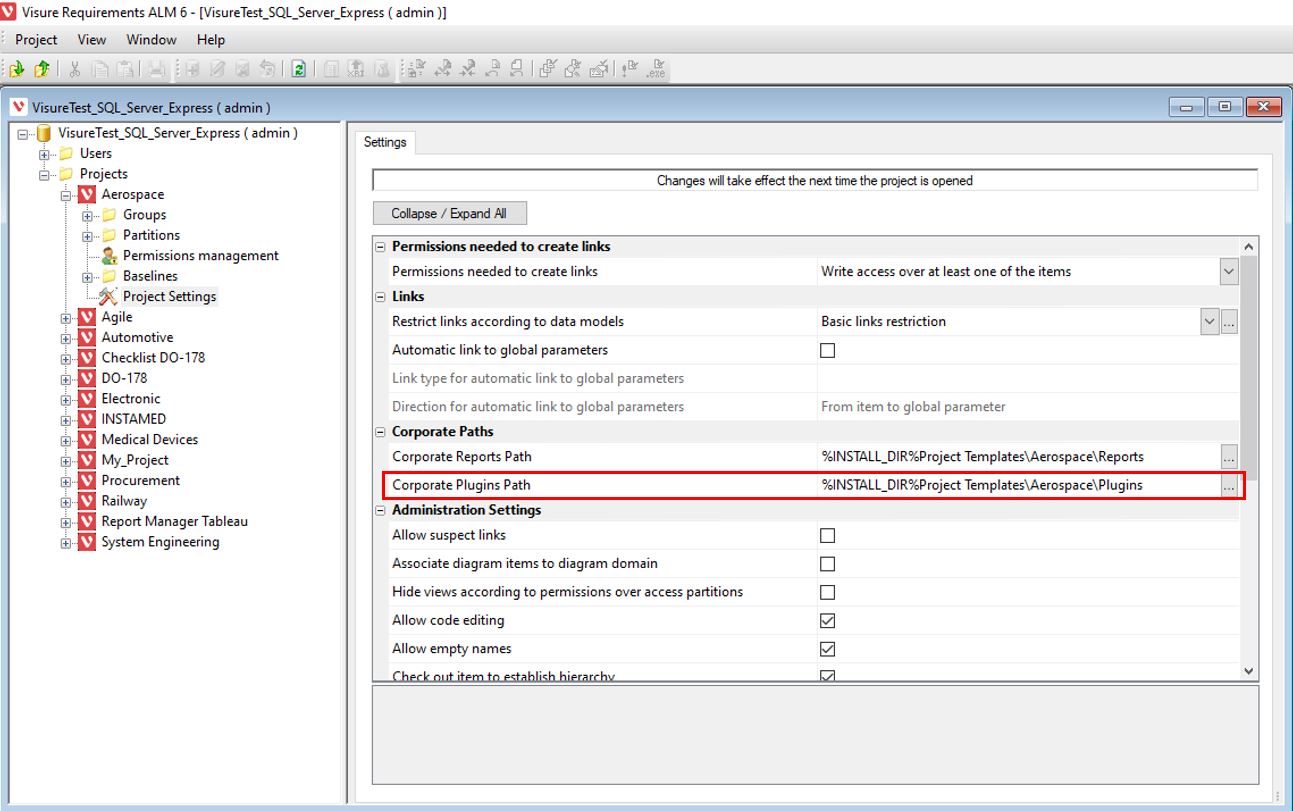
Task: Click the Corporate Plugins Path value field
Action: click(1018, 485)
